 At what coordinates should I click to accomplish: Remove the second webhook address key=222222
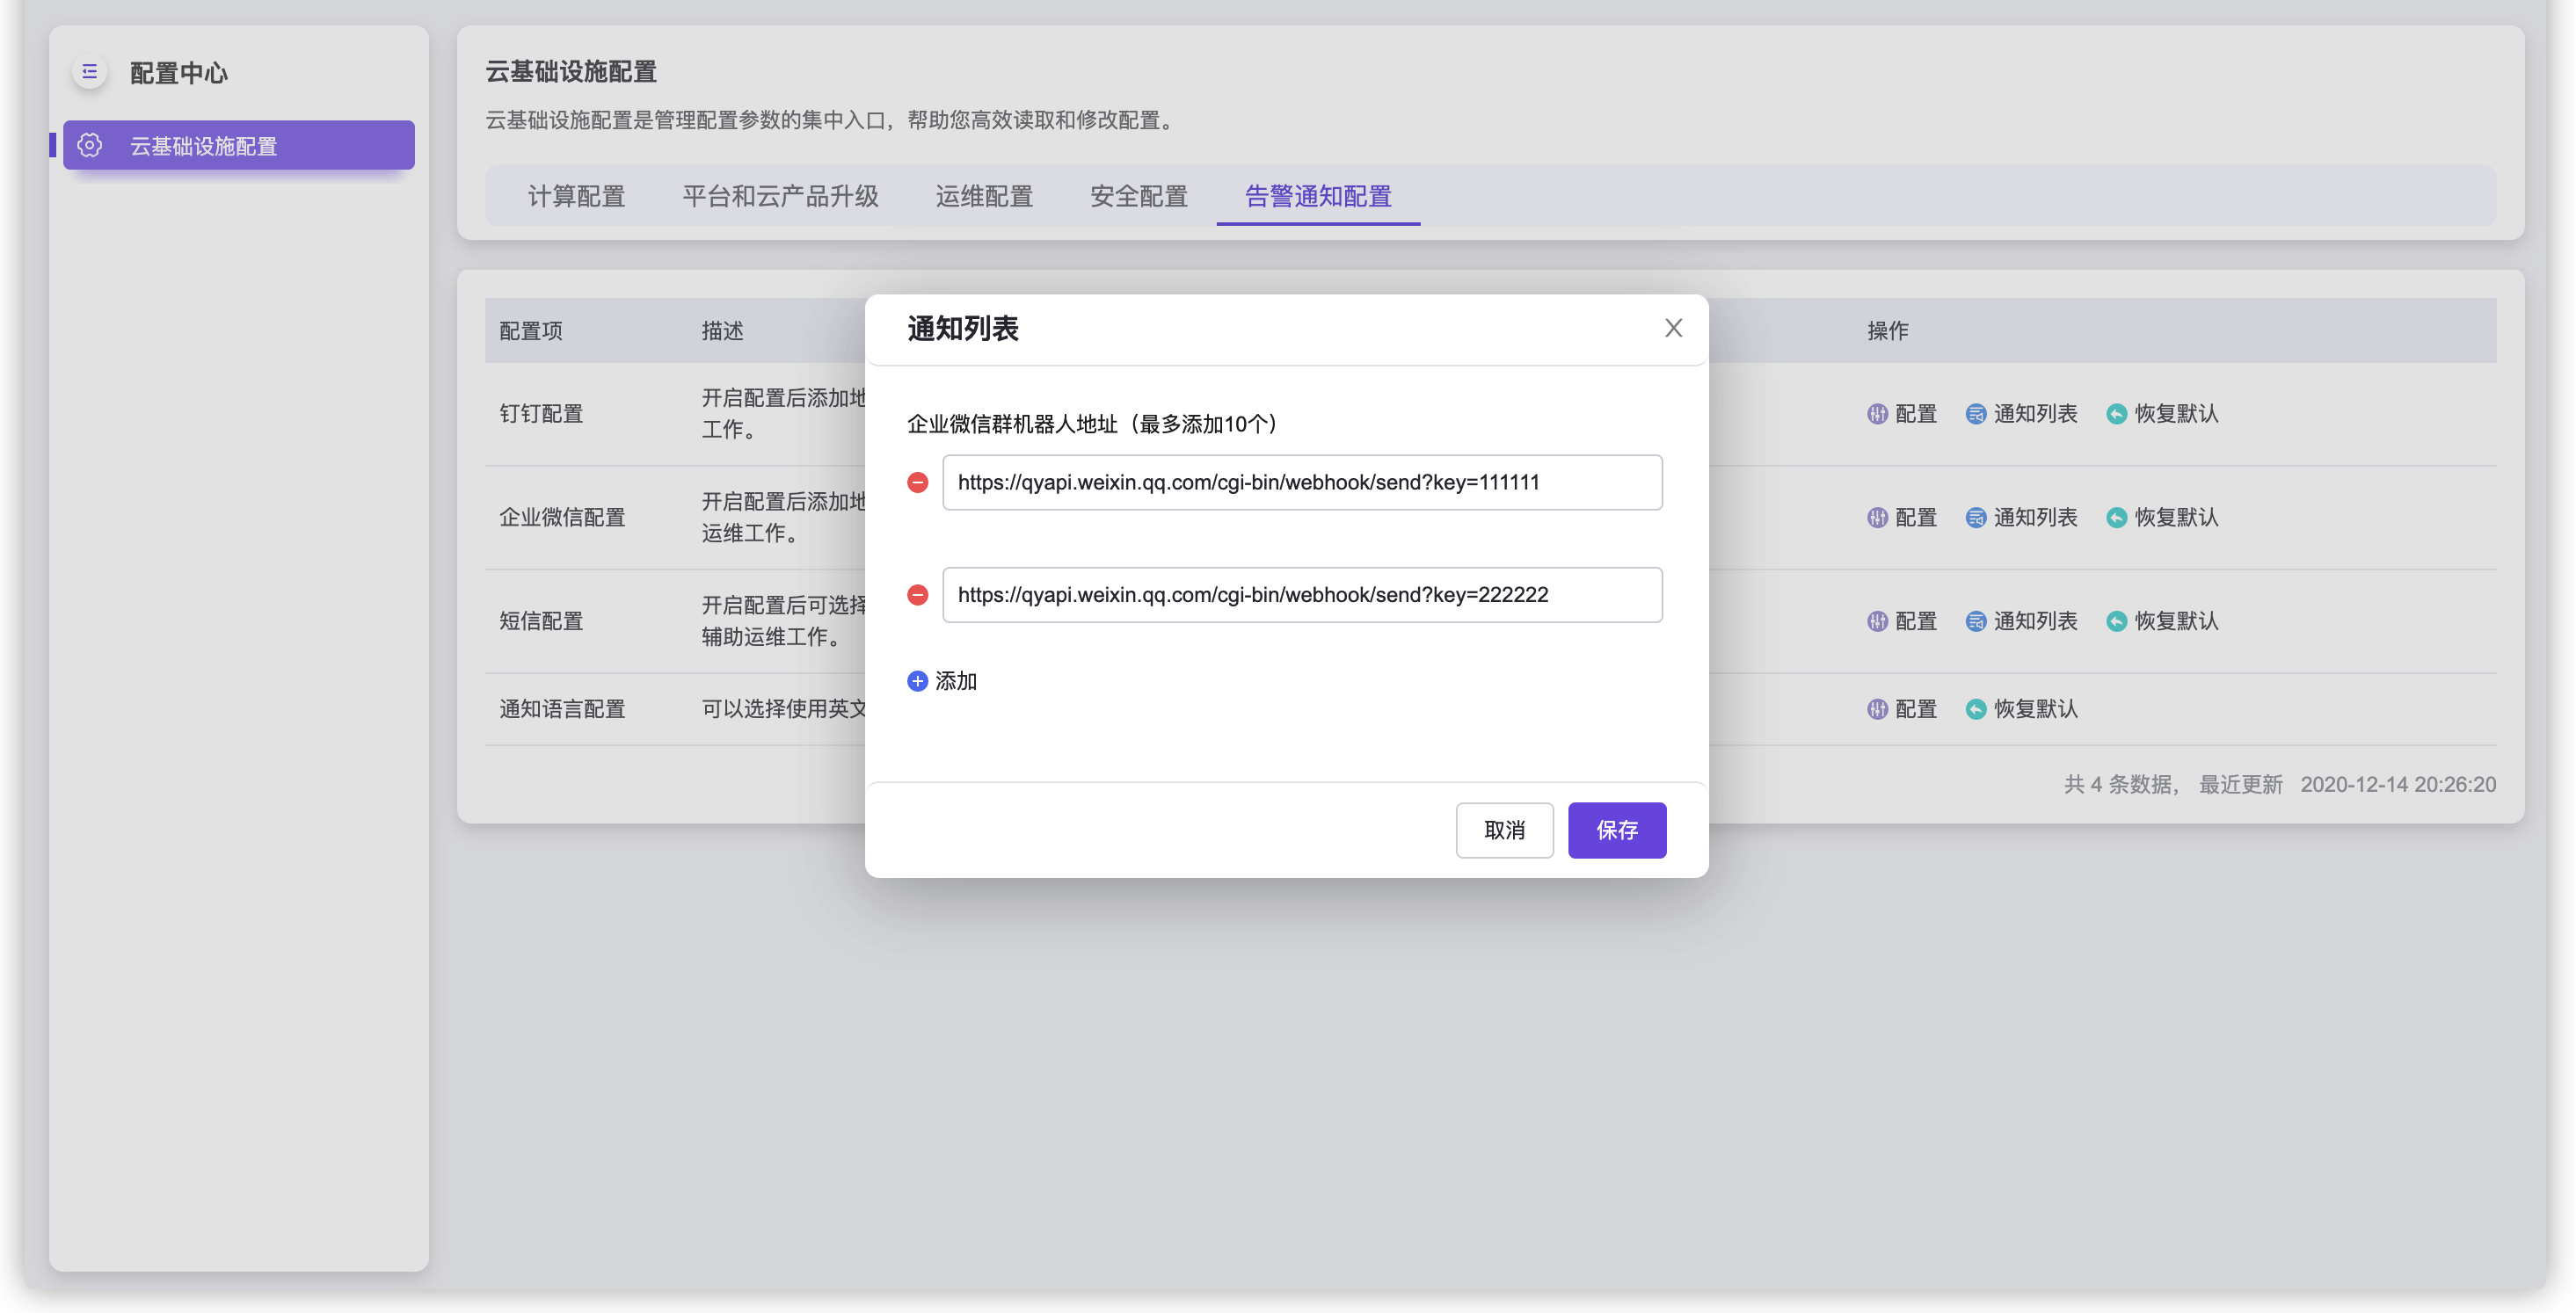[917, 595]
